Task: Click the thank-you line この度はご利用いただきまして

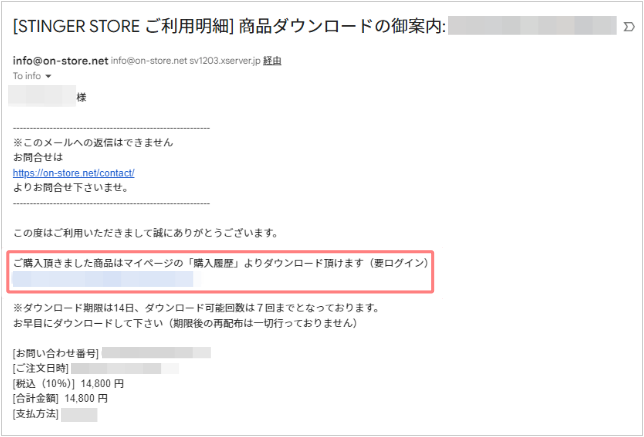Action: point(146,233)
